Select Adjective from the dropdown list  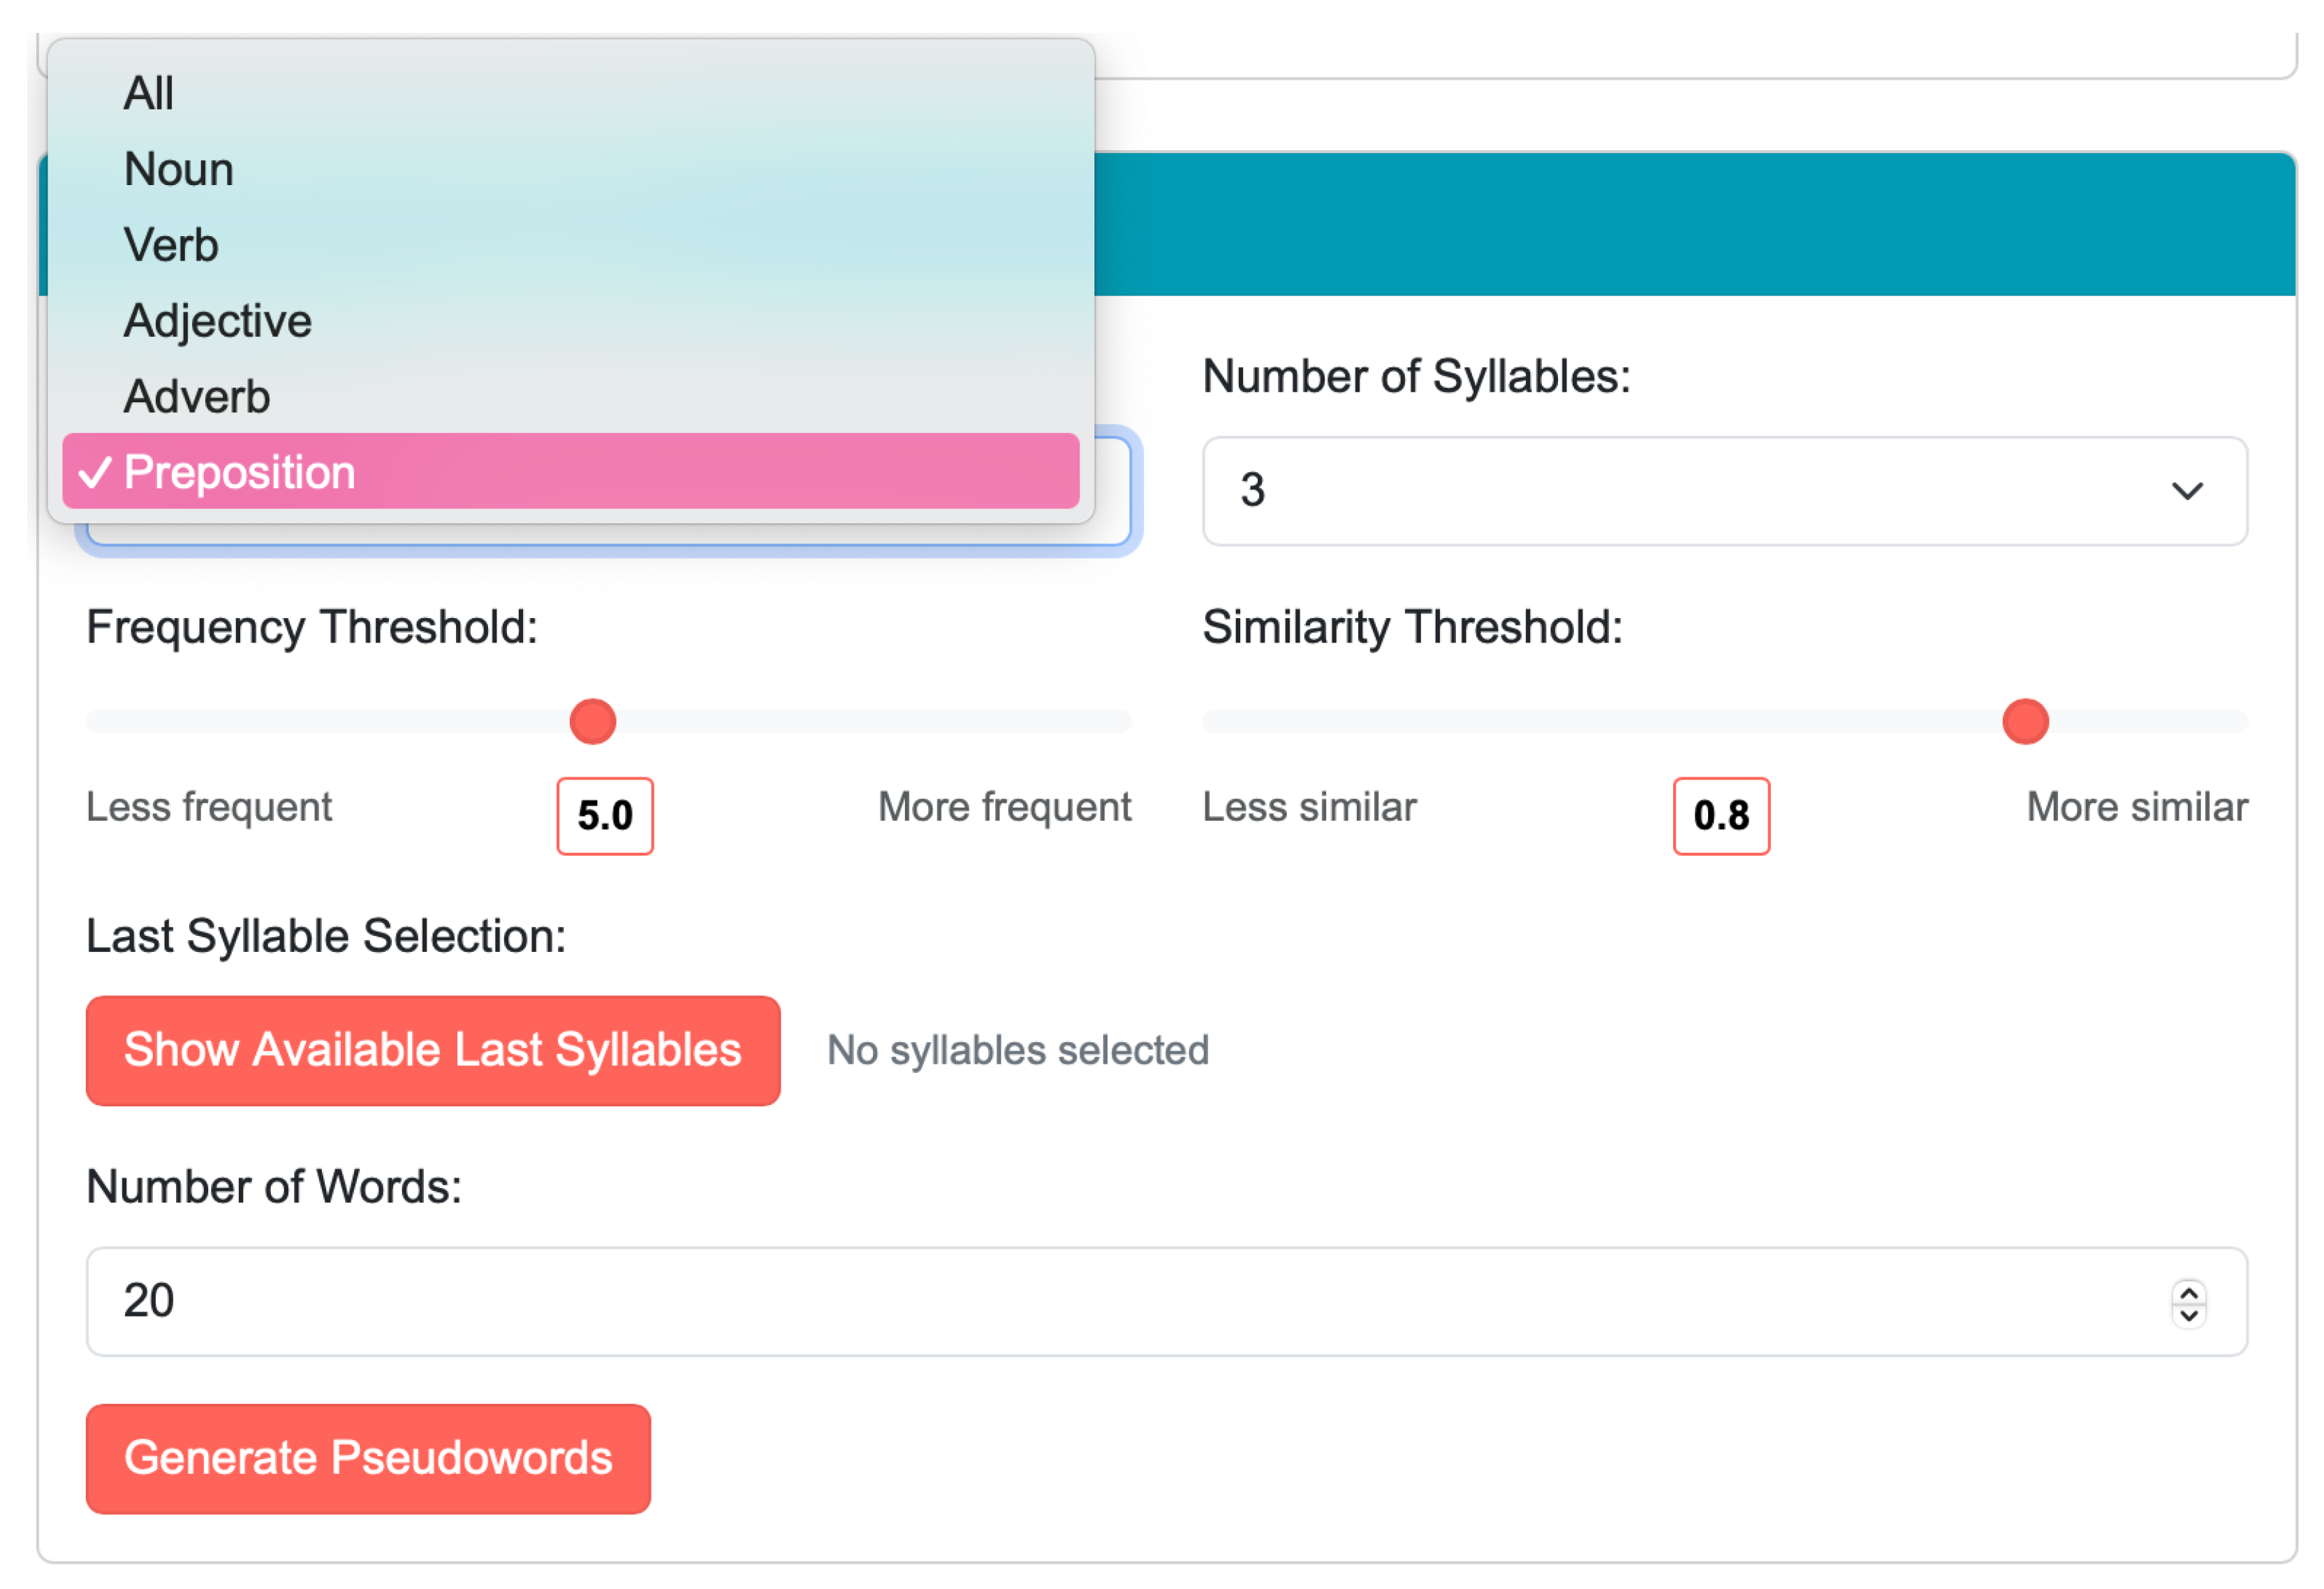tap(218, 322)
